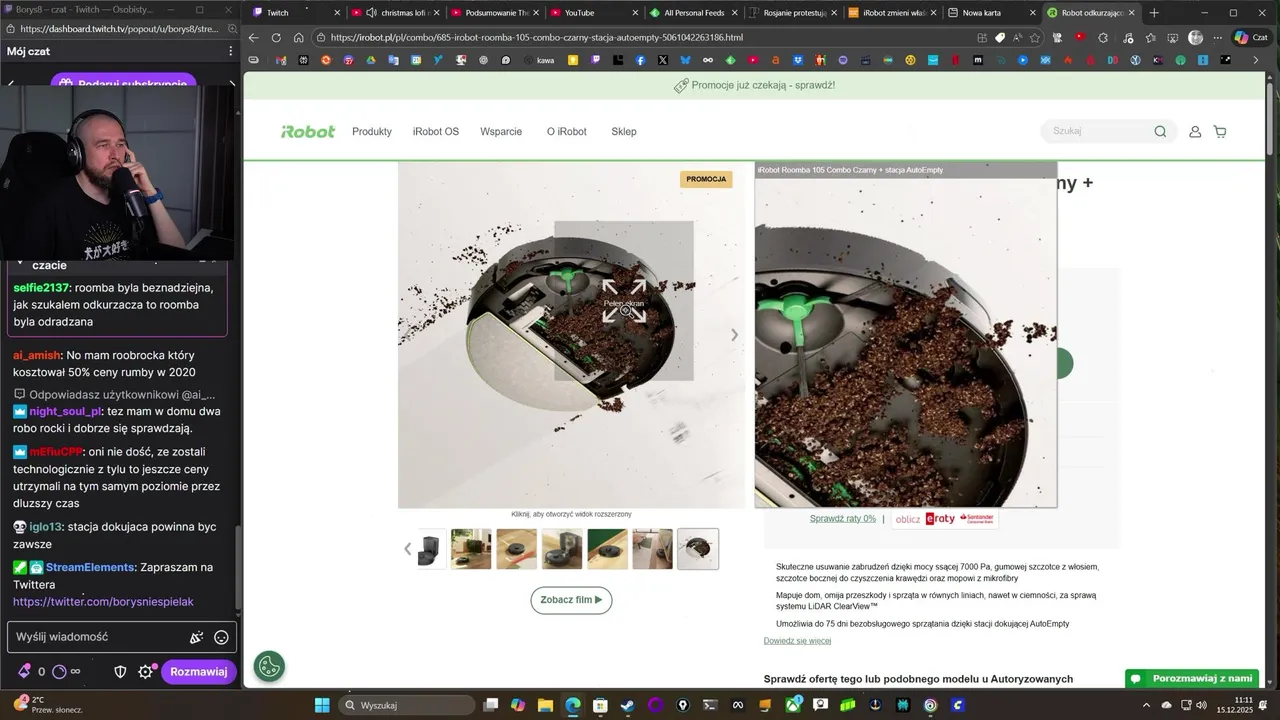
Task: Open the X bookmark in favorites bar
Action: pos(662,60)
